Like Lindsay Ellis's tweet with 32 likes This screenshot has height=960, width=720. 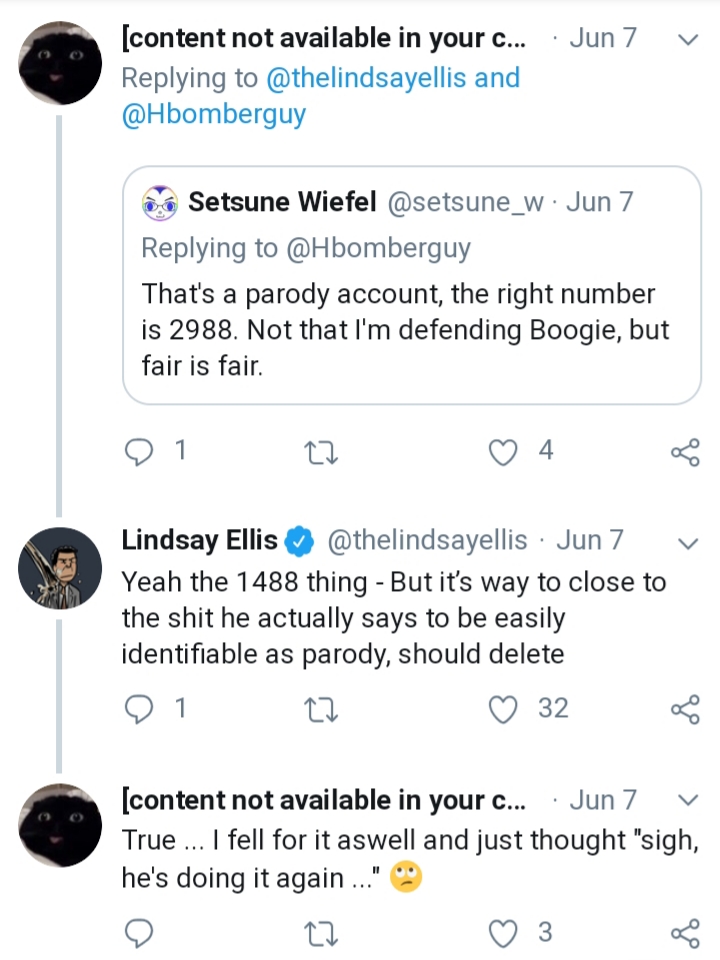[503, 710]
